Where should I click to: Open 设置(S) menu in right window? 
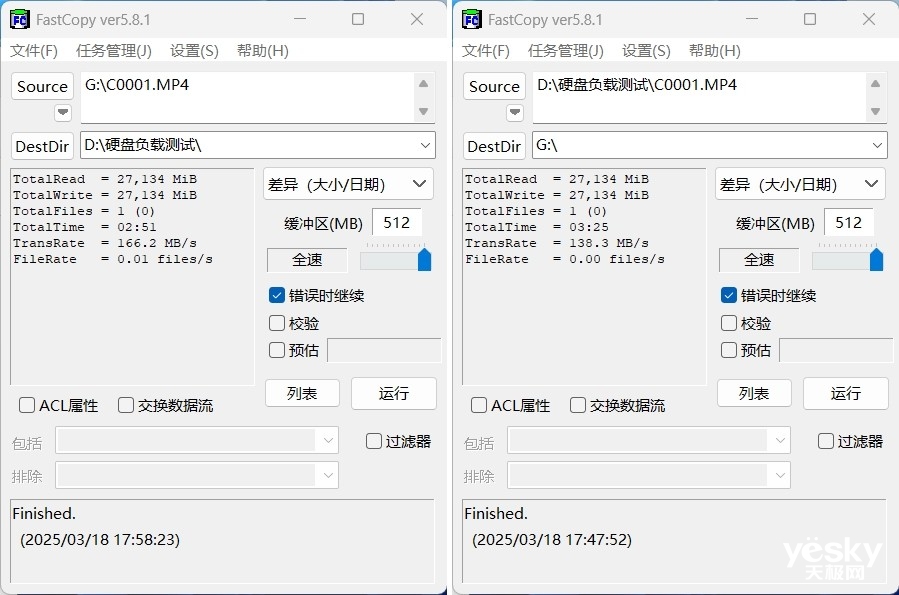tap(646, 51)
